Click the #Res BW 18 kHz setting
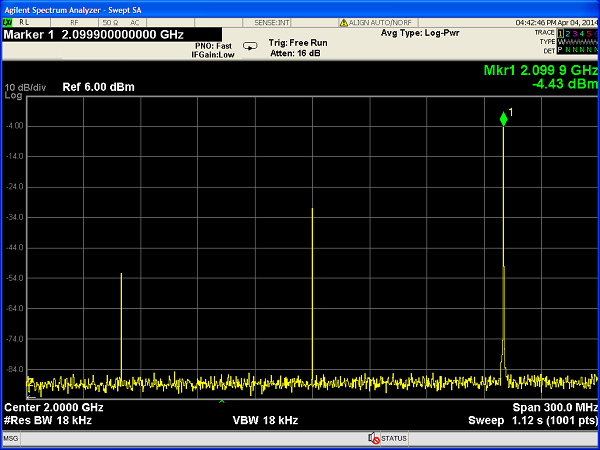The height and width of the screenshot is (450, 600). point(48,421)
